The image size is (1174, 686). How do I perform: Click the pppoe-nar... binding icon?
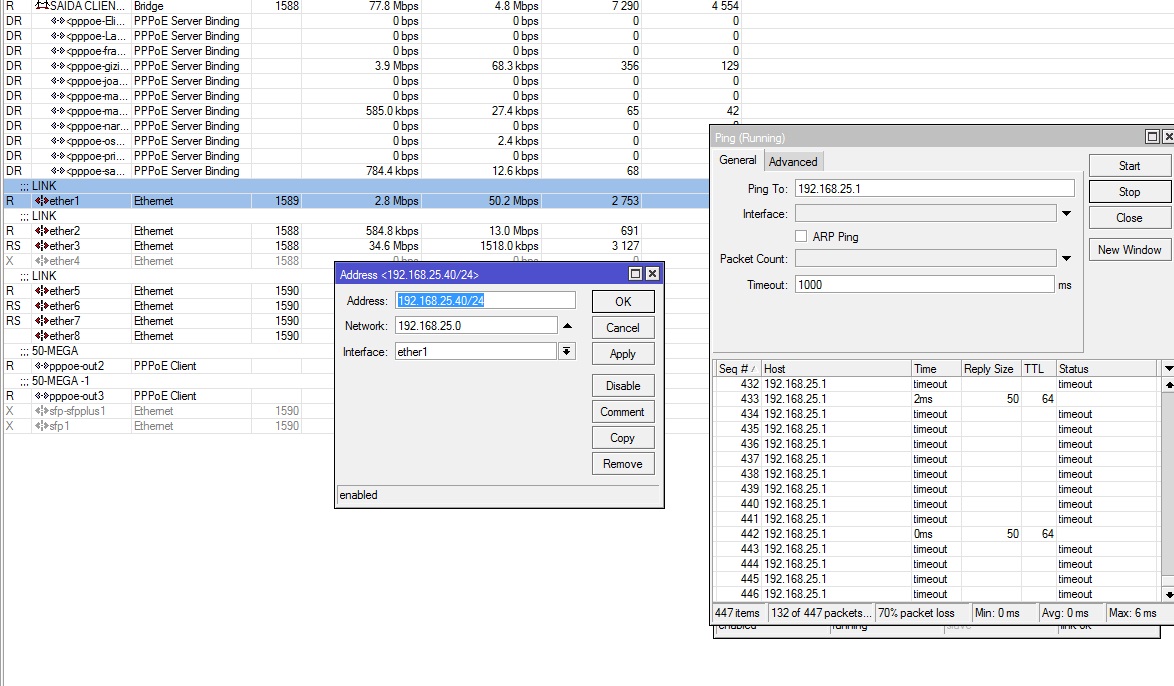[58, 126]
